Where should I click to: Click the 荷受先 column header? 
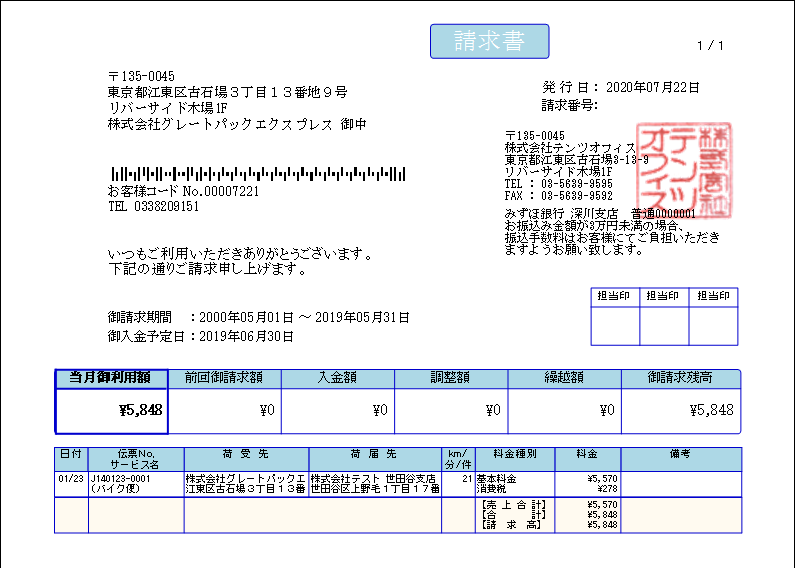pyautogui.click(x=245, y=454)
